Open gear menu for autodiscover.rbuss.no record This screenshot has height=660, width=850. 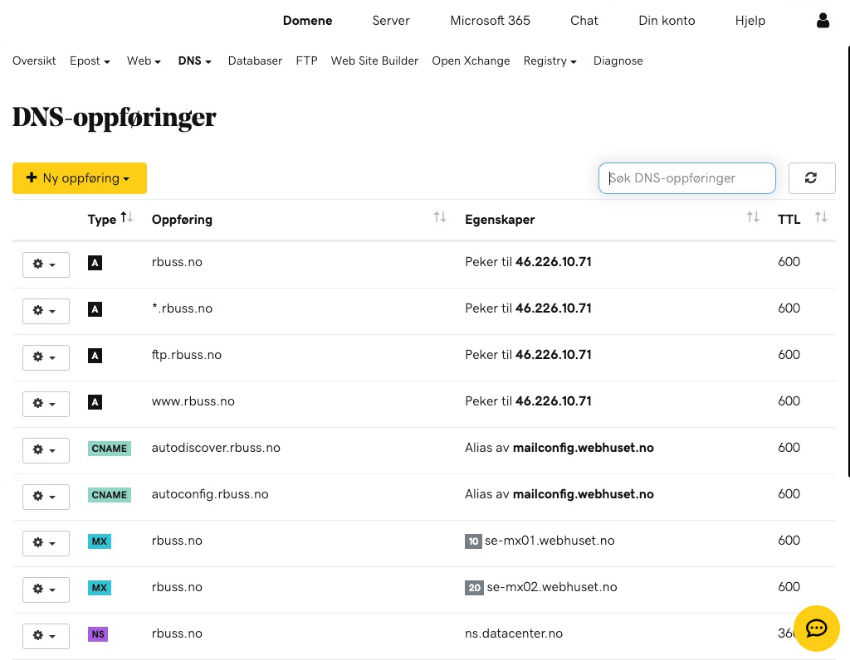(45, 450)
